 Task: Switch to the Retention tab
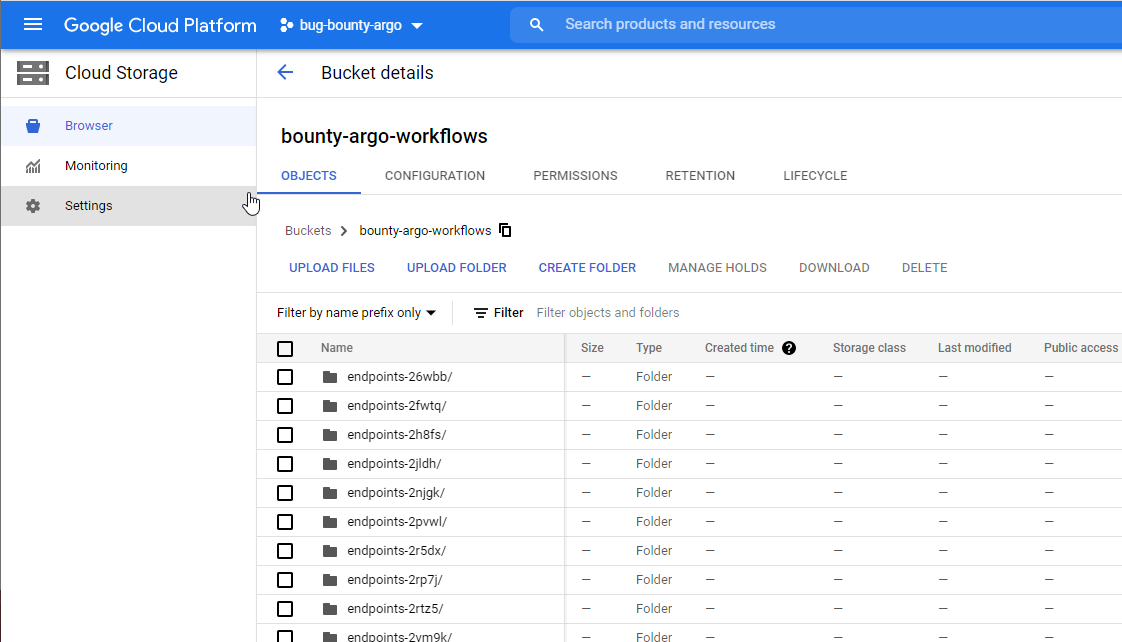(700, 176)
